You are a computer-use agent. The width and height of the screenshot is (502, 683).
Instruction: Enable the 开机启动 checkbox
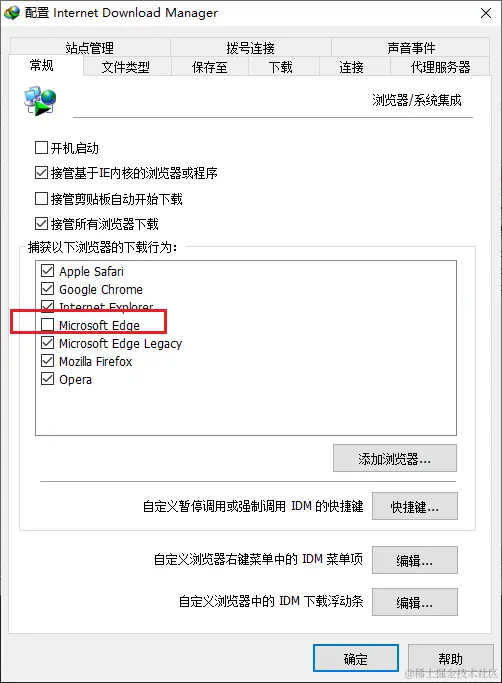(41, 148)
